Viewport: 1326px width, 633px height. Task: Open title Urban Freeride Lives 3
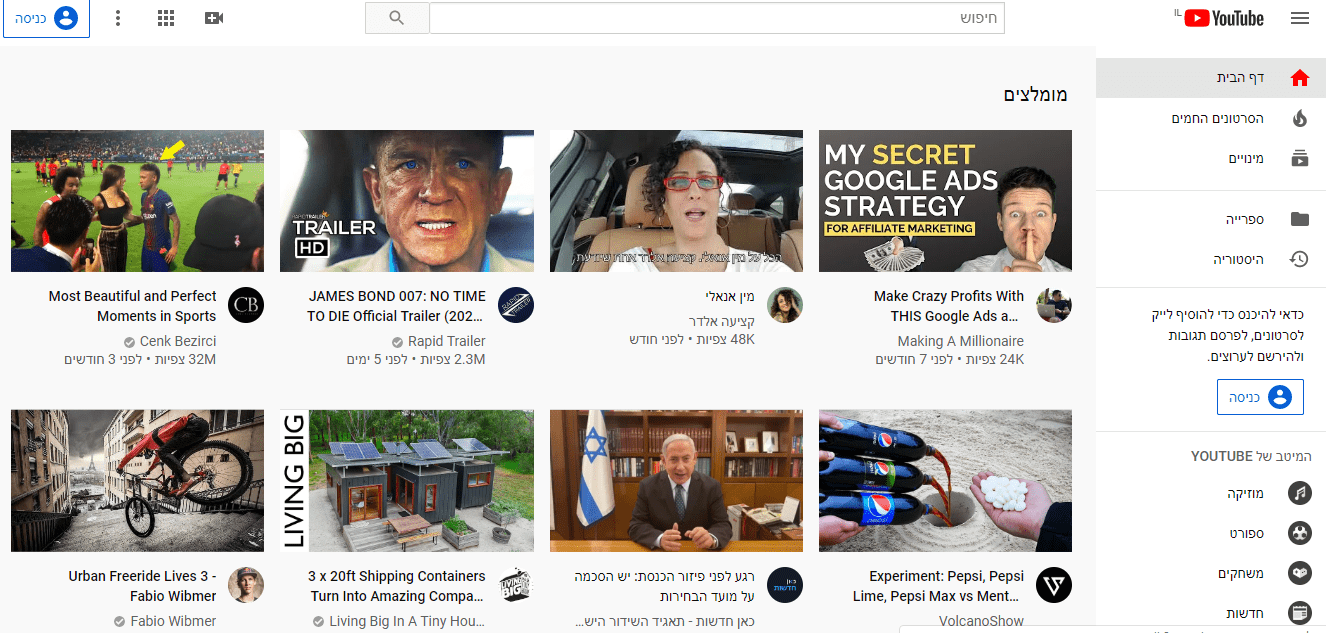(142, 586)
